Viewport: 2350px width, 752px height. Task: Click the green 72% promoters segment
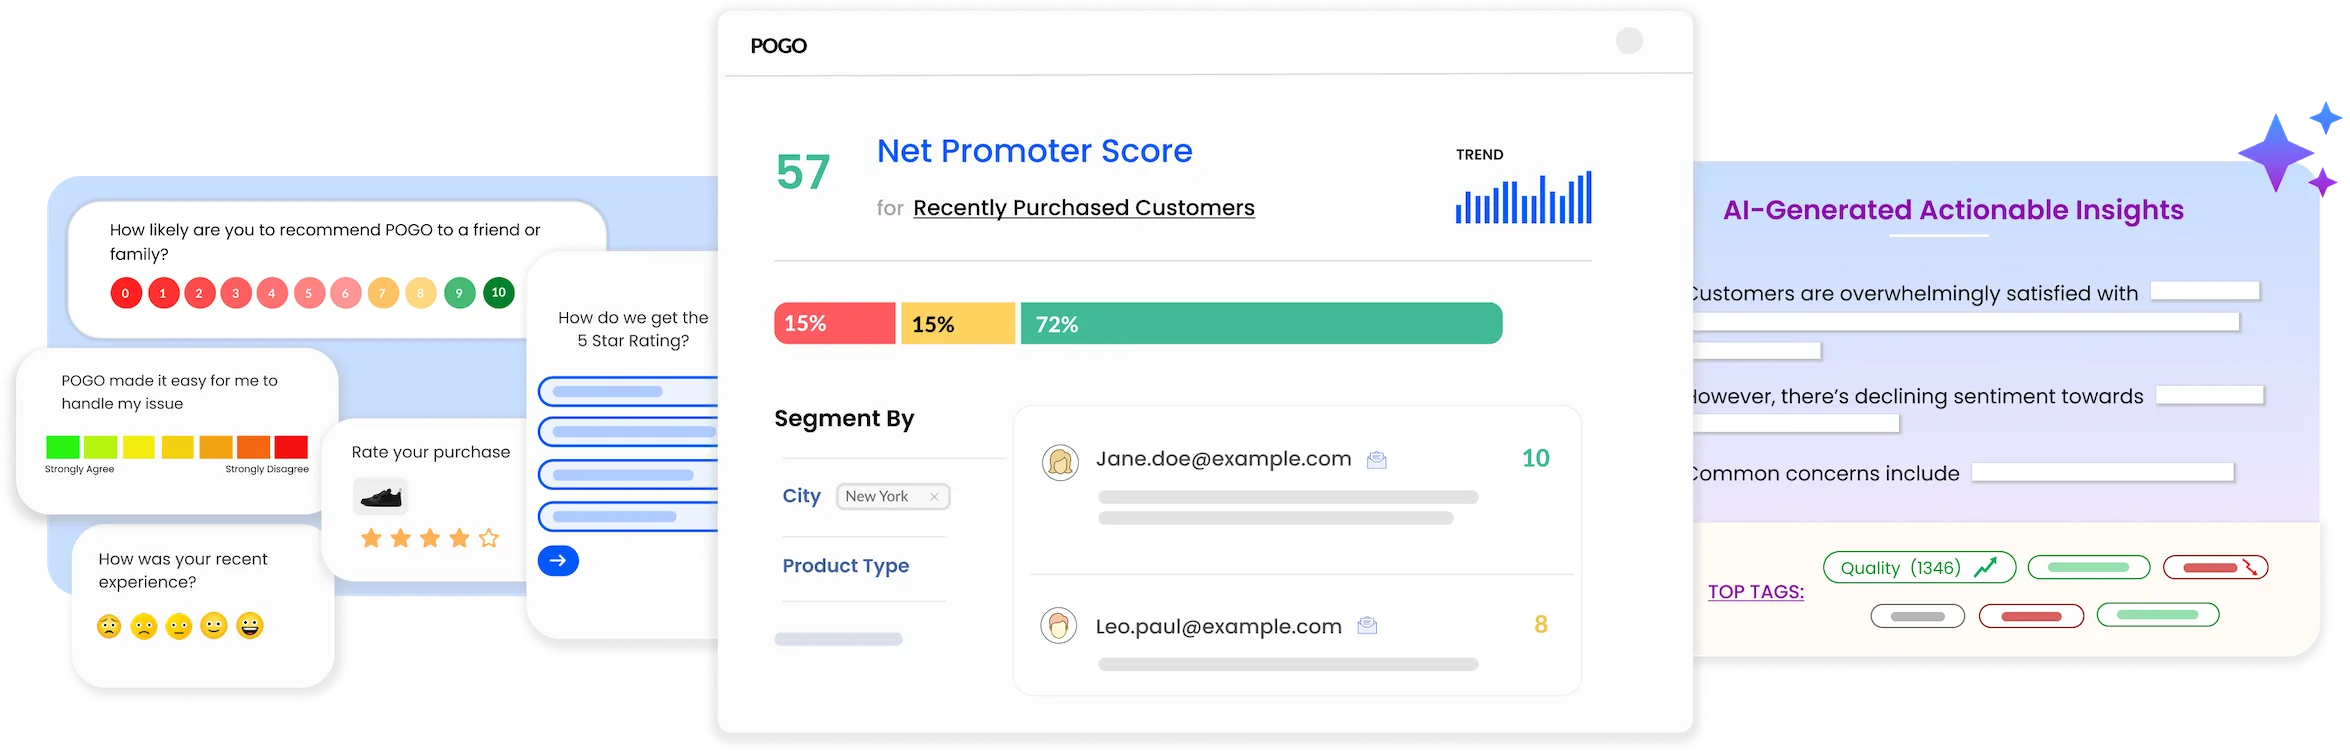1261,323
